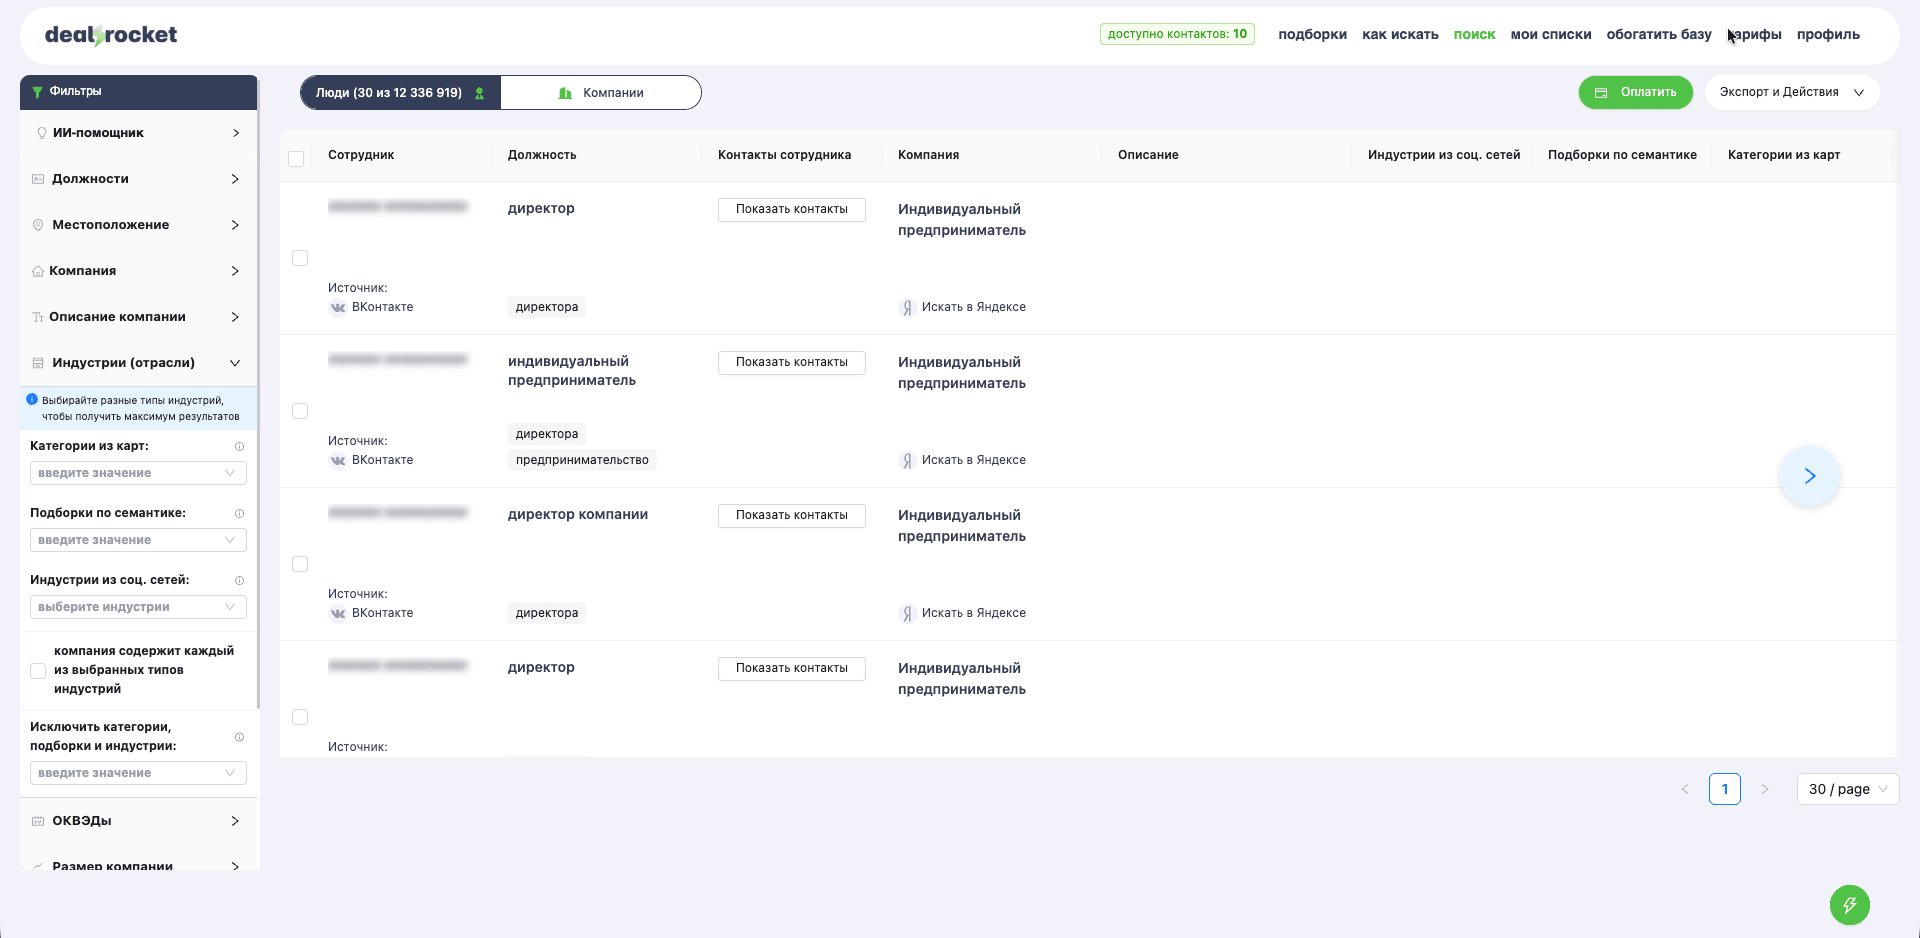Click the Сотрудник column header
Viewport: 1920px width, 938px height.
[361, 155]
